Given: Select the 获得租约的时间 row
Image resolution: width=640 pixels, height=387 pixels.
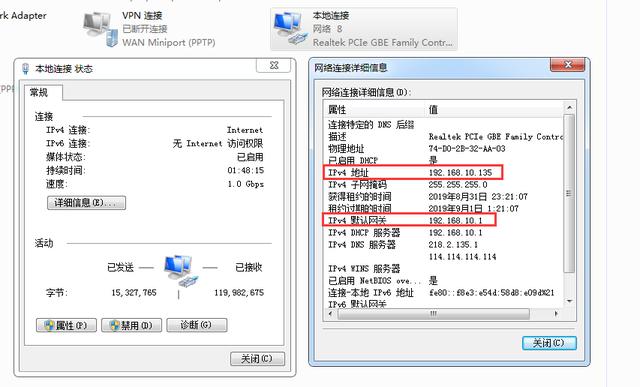Looking at the screenshot, I should tap(444, 196).
